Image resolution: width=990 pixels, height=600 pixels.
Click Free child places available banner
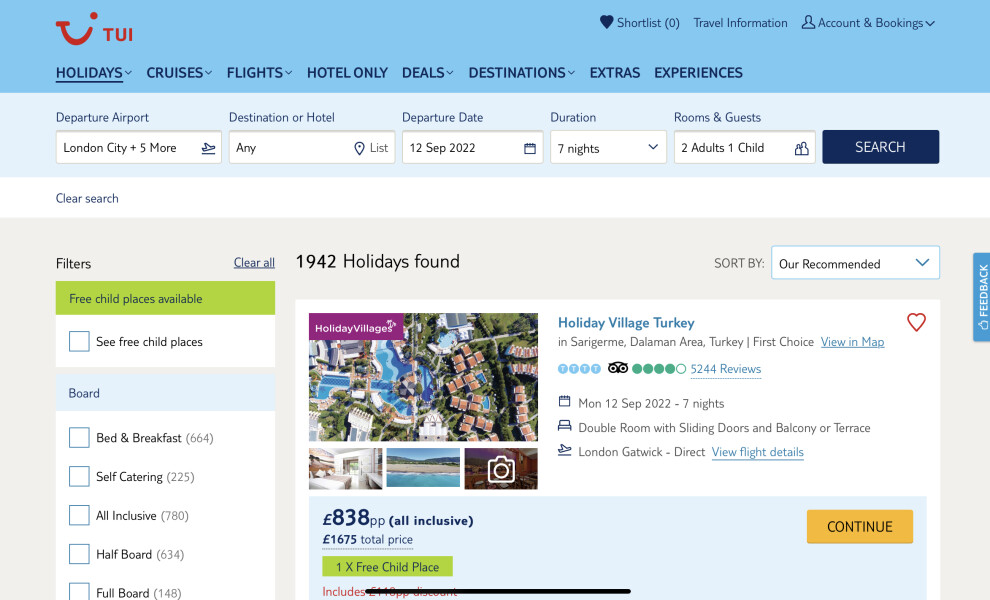(x=165, y=298)
